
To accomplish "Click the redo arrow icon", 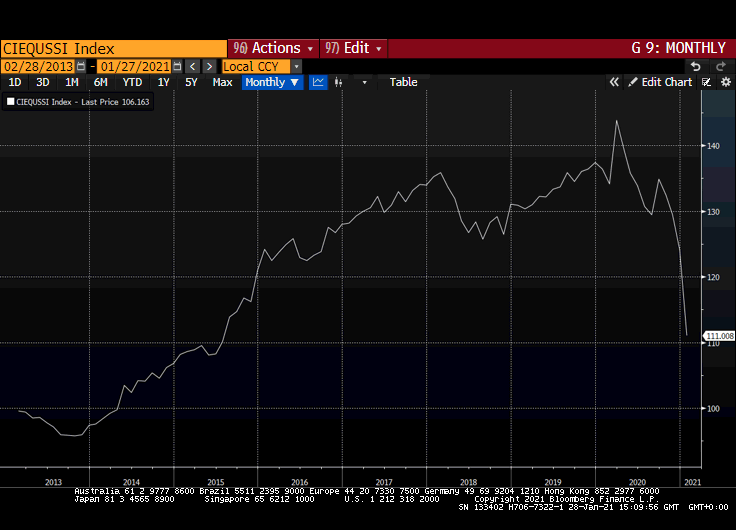I will pos(721,66).
